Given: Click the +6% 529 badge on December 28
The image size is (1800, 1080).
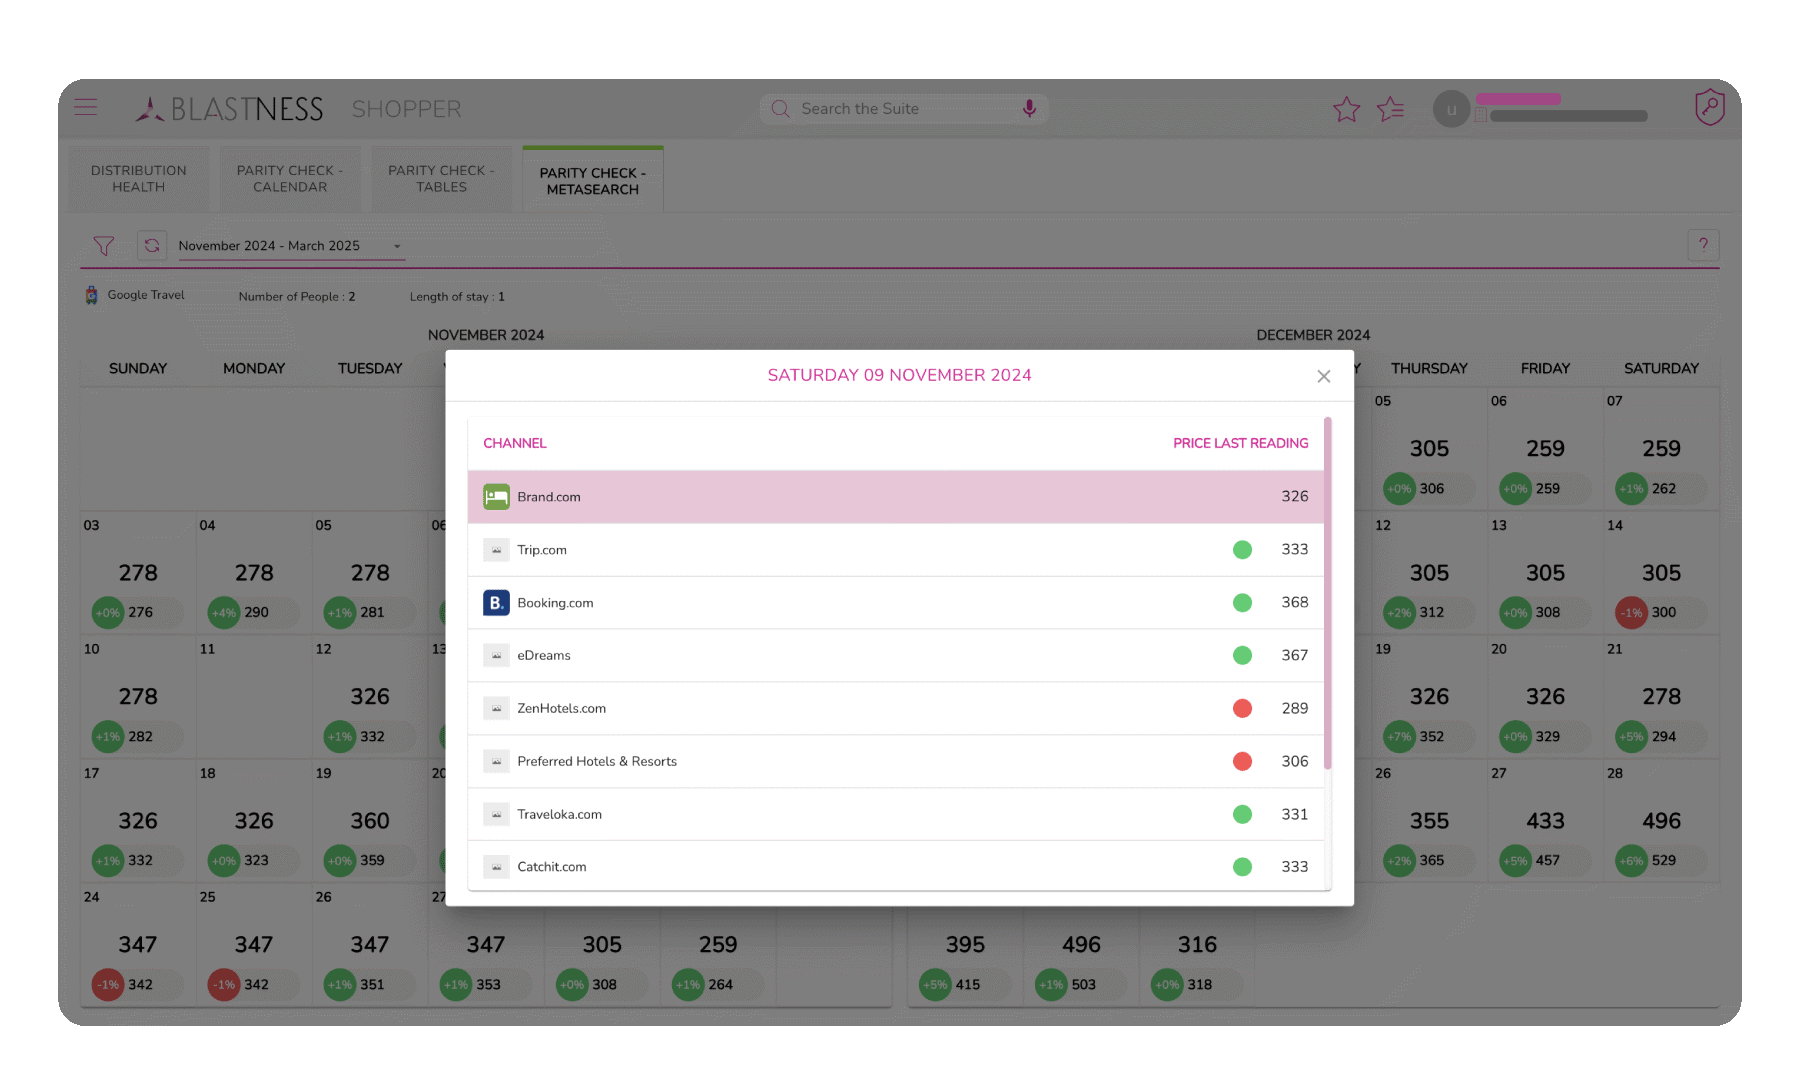Looking at the screenshot, I should coord(1661,861).
